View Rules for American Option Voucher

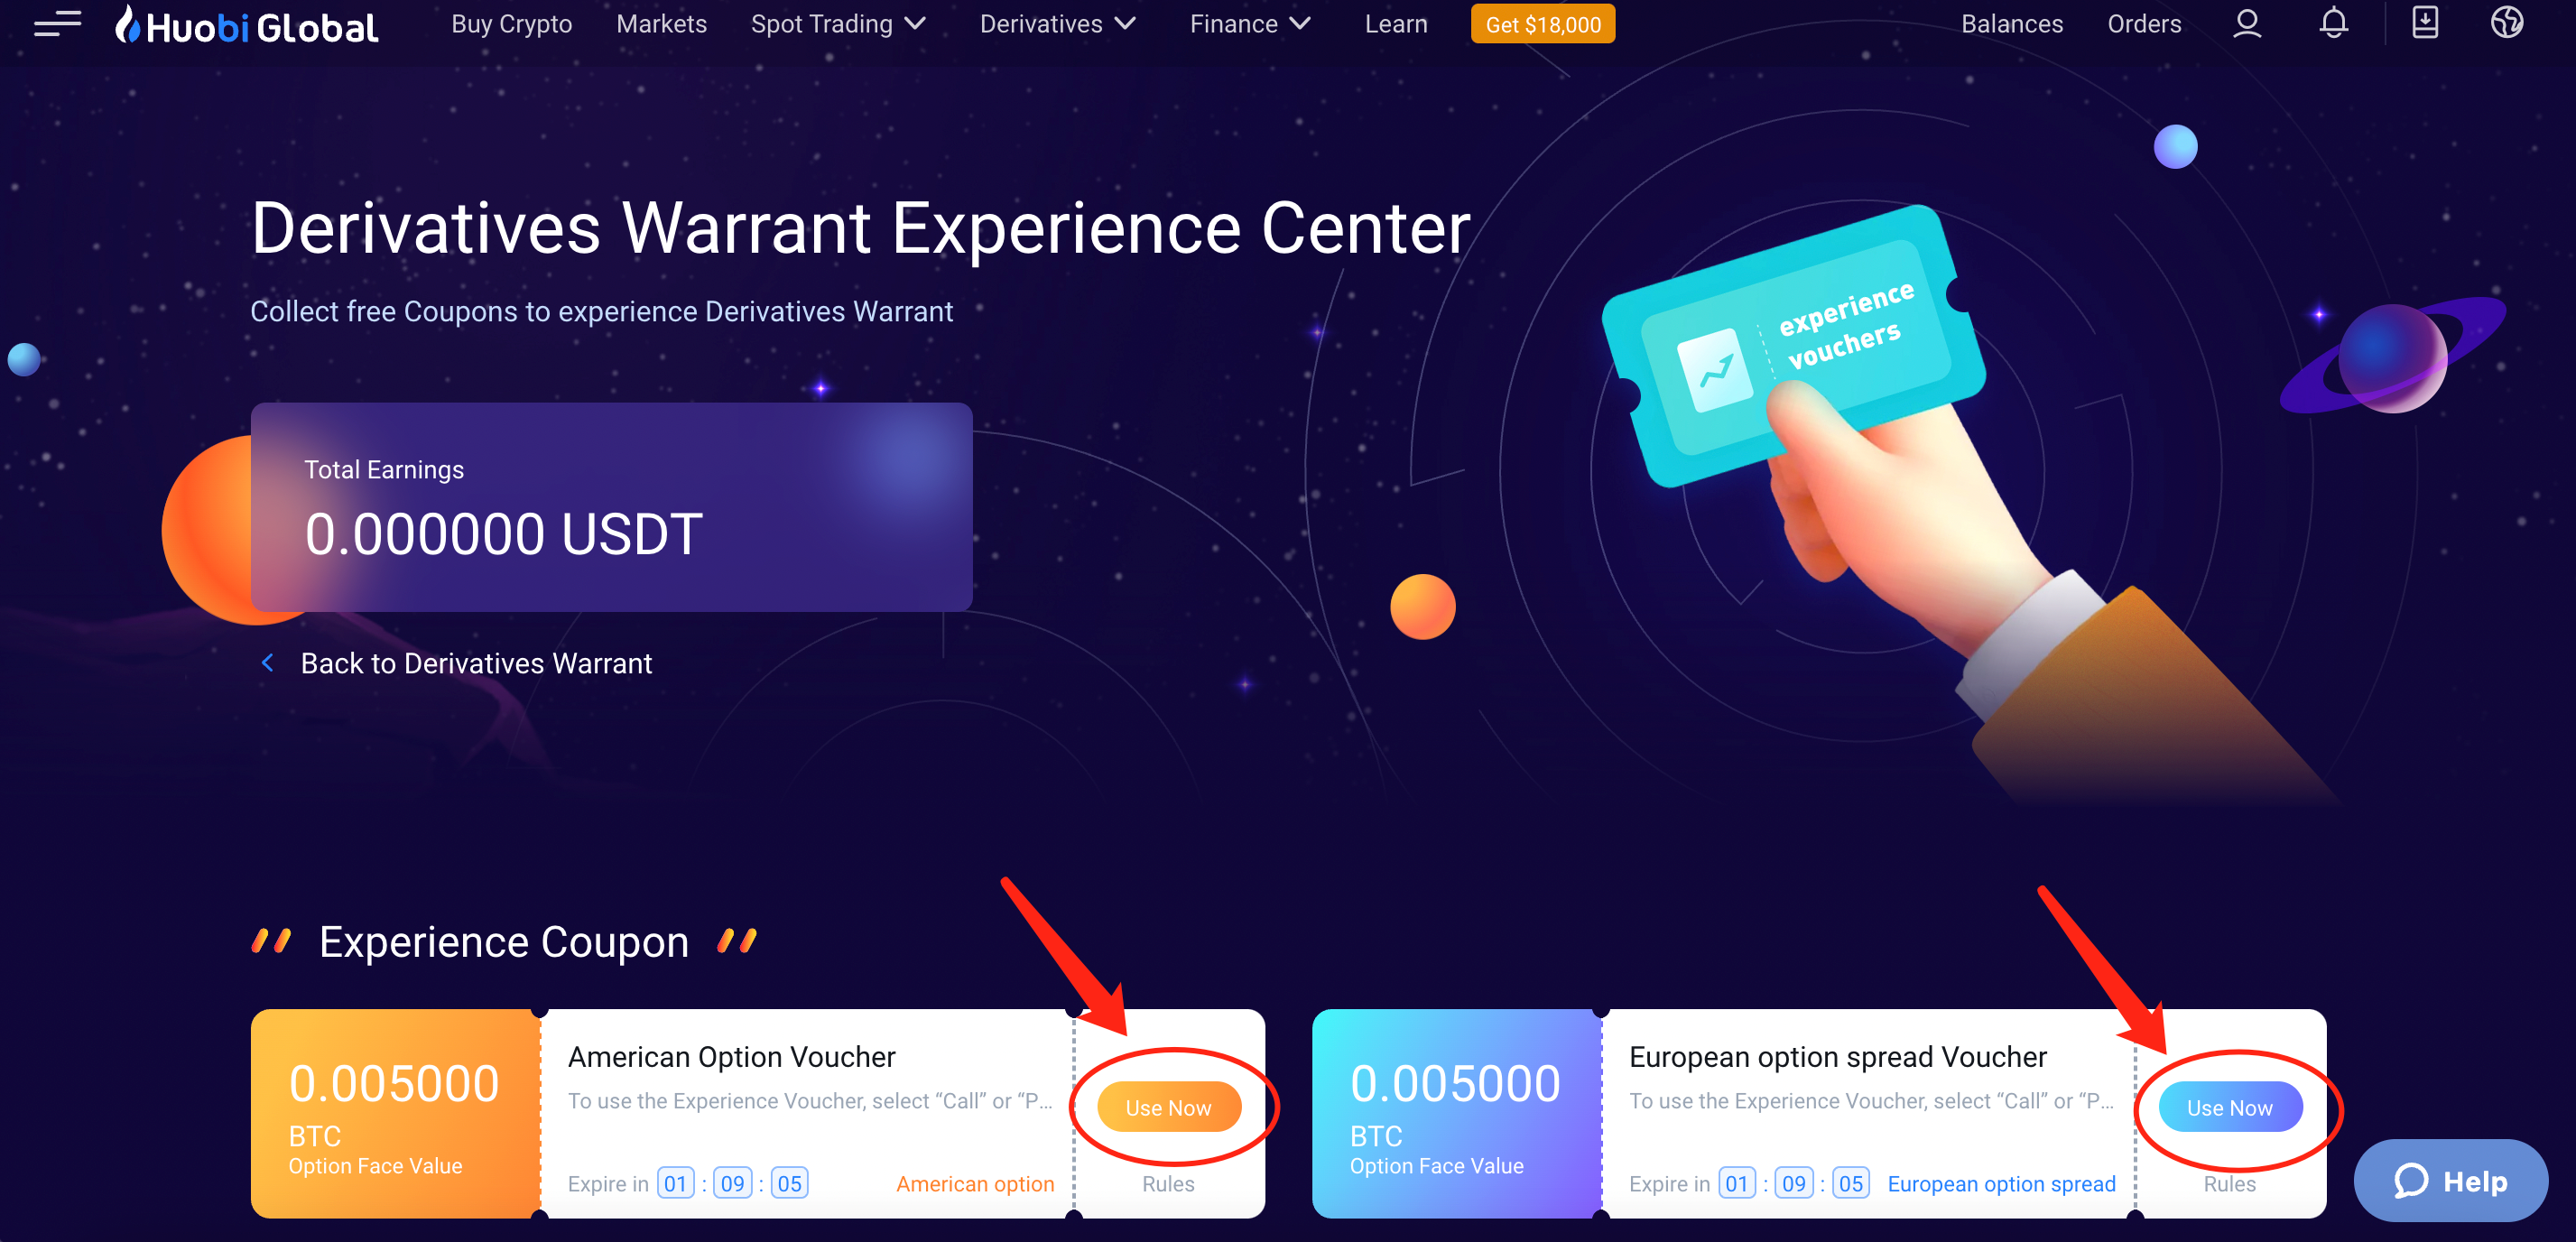[1168, 1184]
